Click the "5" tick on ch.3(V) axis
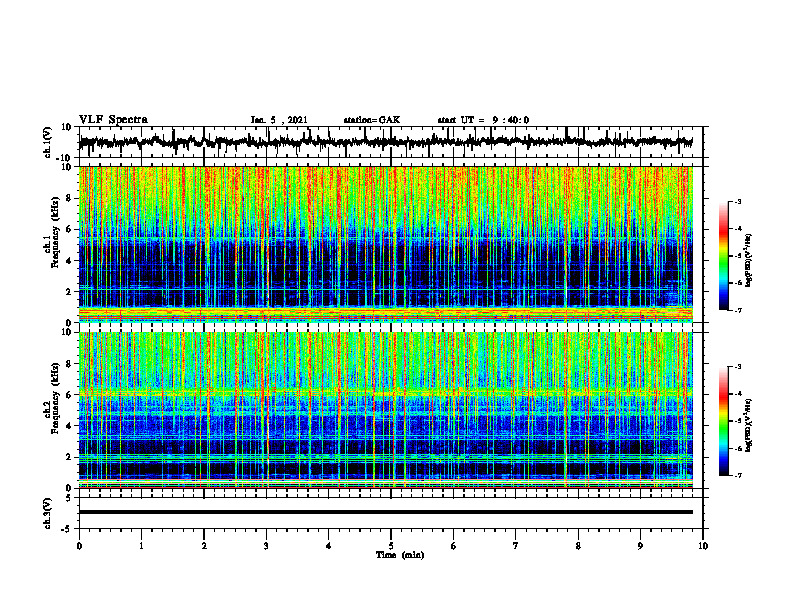 click(69, 498)
